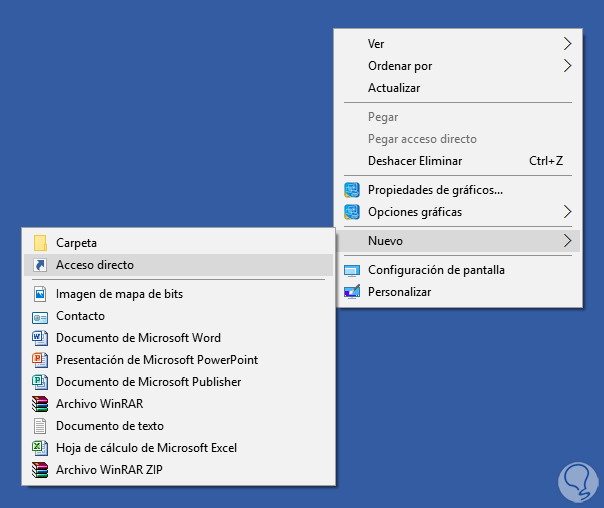This screenshot has width=604, height=508.
Task: Click the Archivo WinRAR ZIP icon
Action: tap(40, 470)
